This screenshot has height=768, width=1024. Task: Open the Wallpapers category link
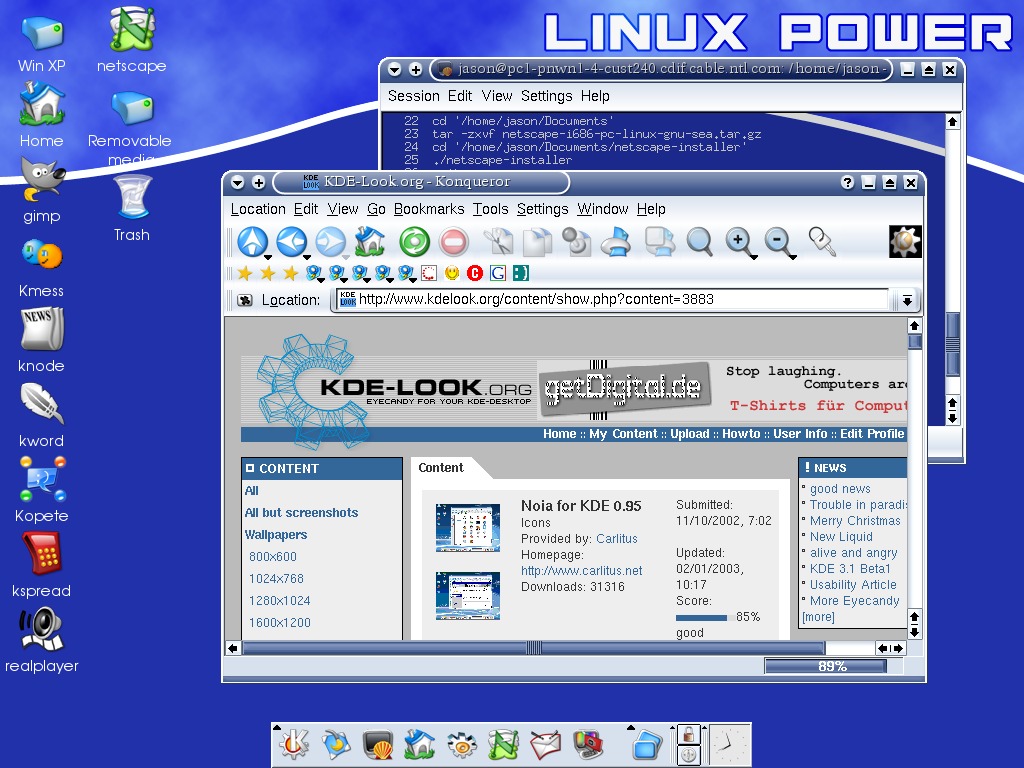276,534
